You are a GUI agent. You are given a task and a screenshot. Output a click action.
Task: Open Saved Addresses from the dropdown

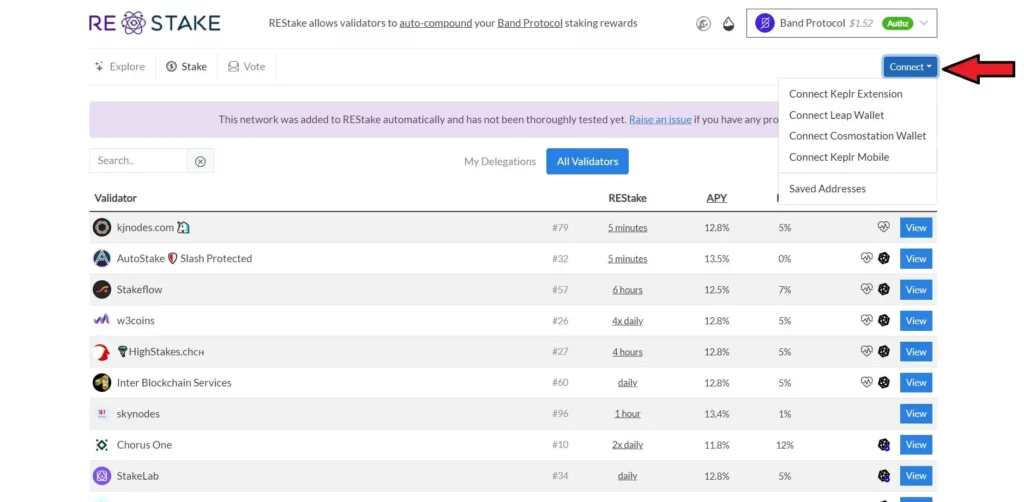[x=827, y=189]
